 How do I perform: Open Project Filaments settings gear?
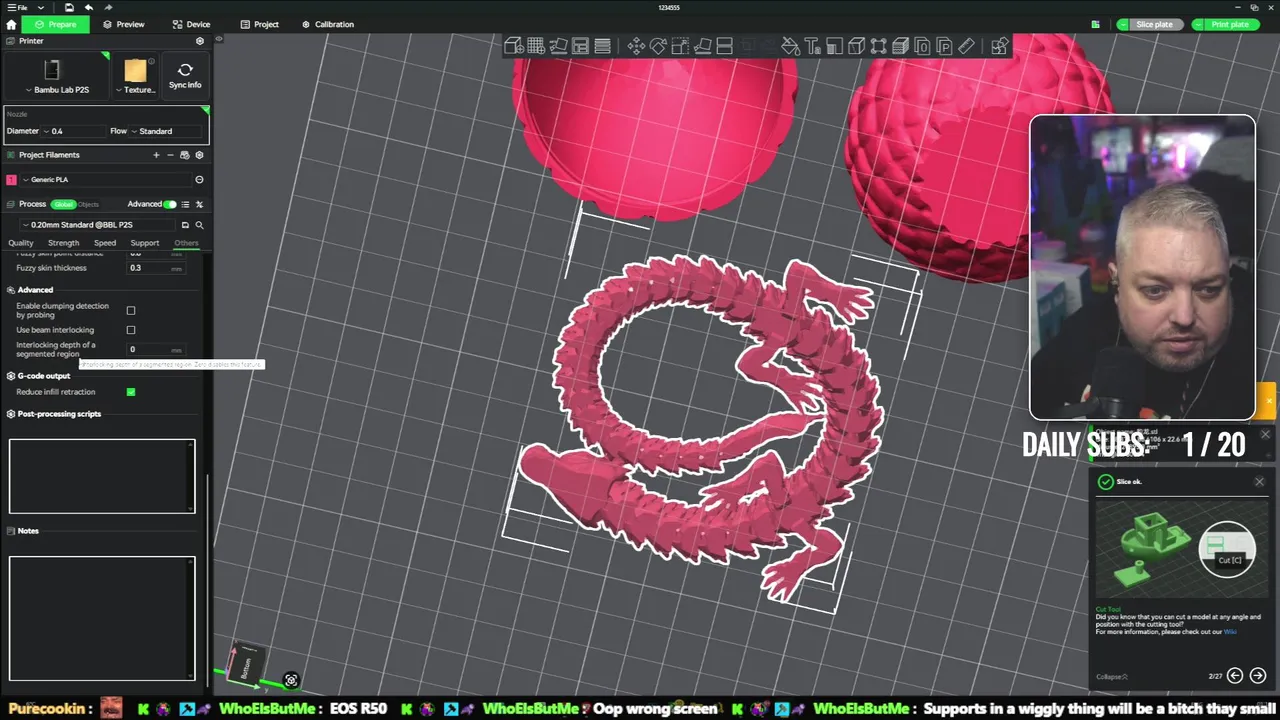(x=199, y=155)
